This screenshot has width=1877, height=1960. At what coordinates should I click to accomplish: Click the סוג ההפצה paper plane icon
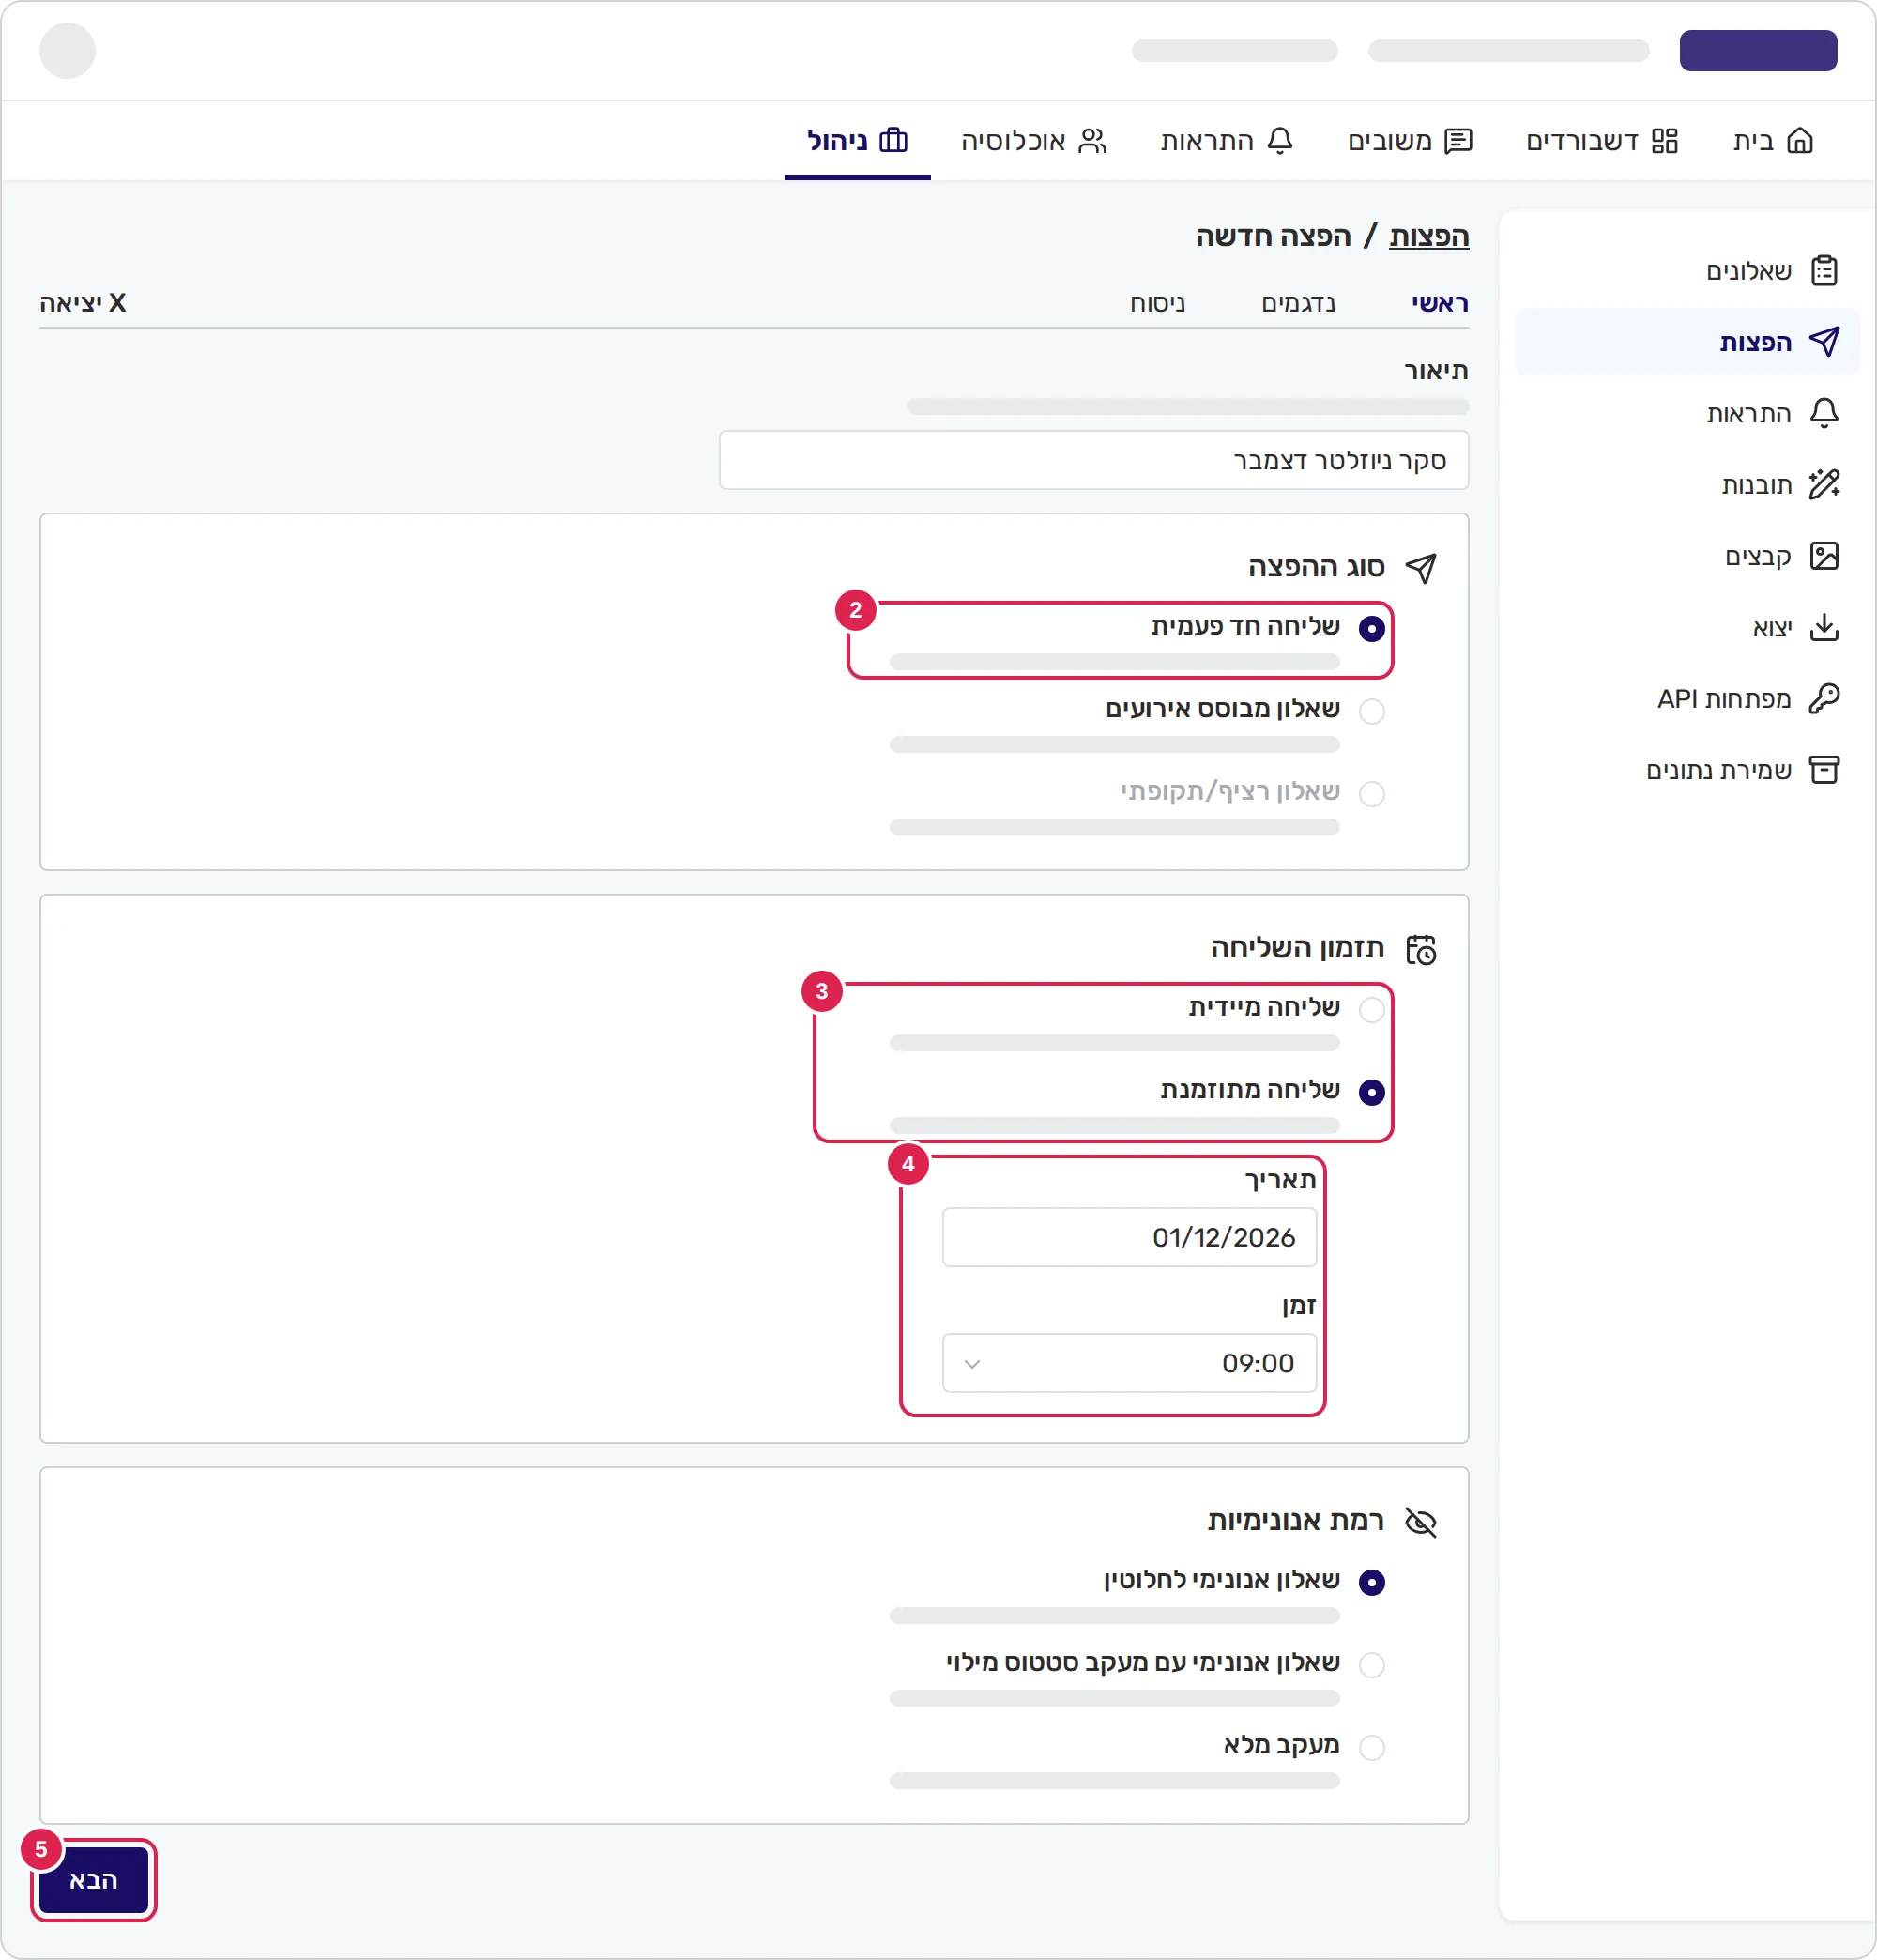[1421, 568]
